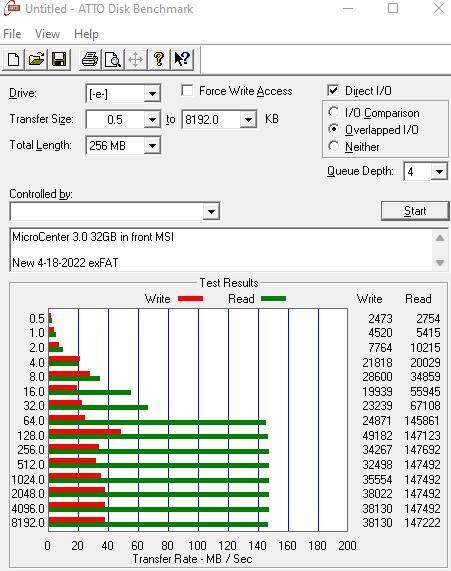The image size is (451, 571).
Task: Open the View menu
Action: click(x=47, y=34)
